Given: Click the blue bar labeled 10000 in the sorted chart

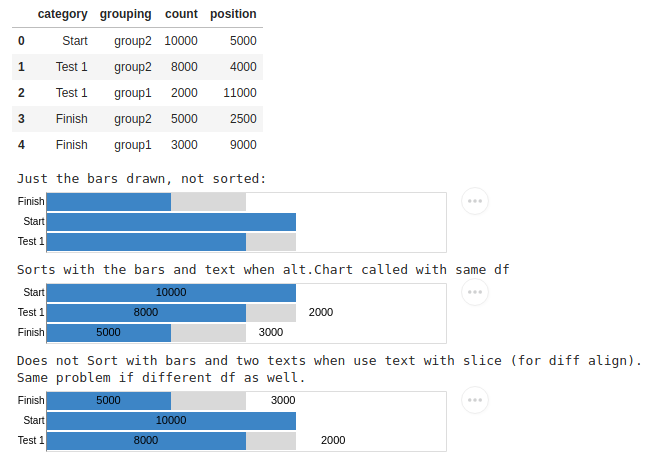Looking at the screenshot, I should [171, 292].
